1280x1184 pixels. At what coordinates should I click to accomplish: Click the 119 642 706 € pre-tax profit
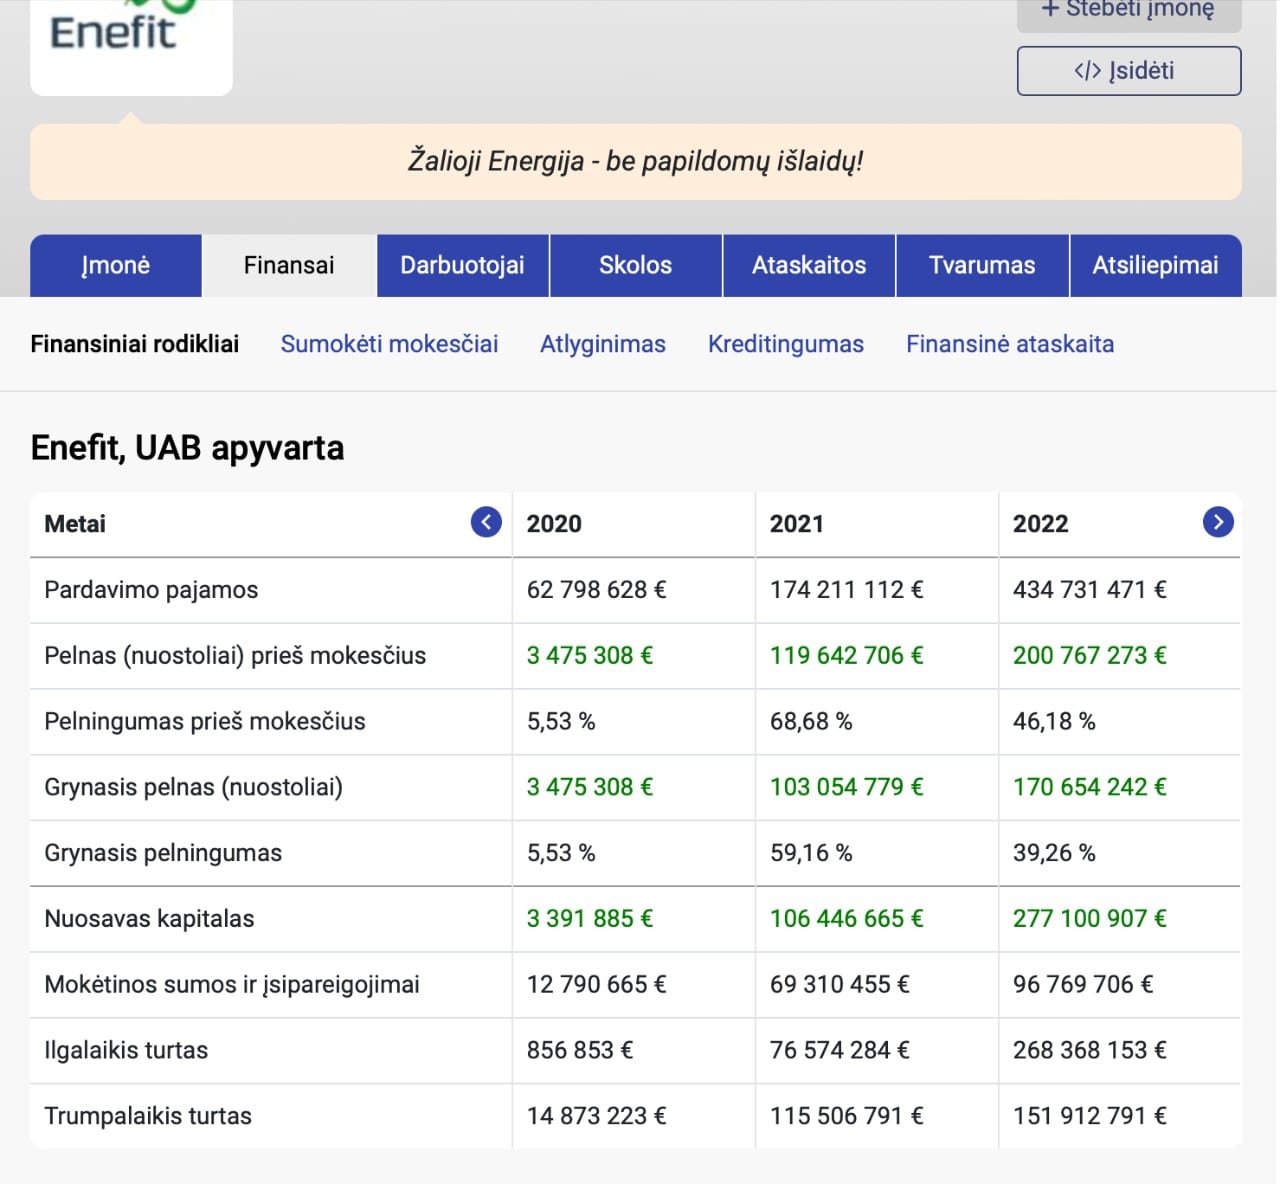click(847, 656)
